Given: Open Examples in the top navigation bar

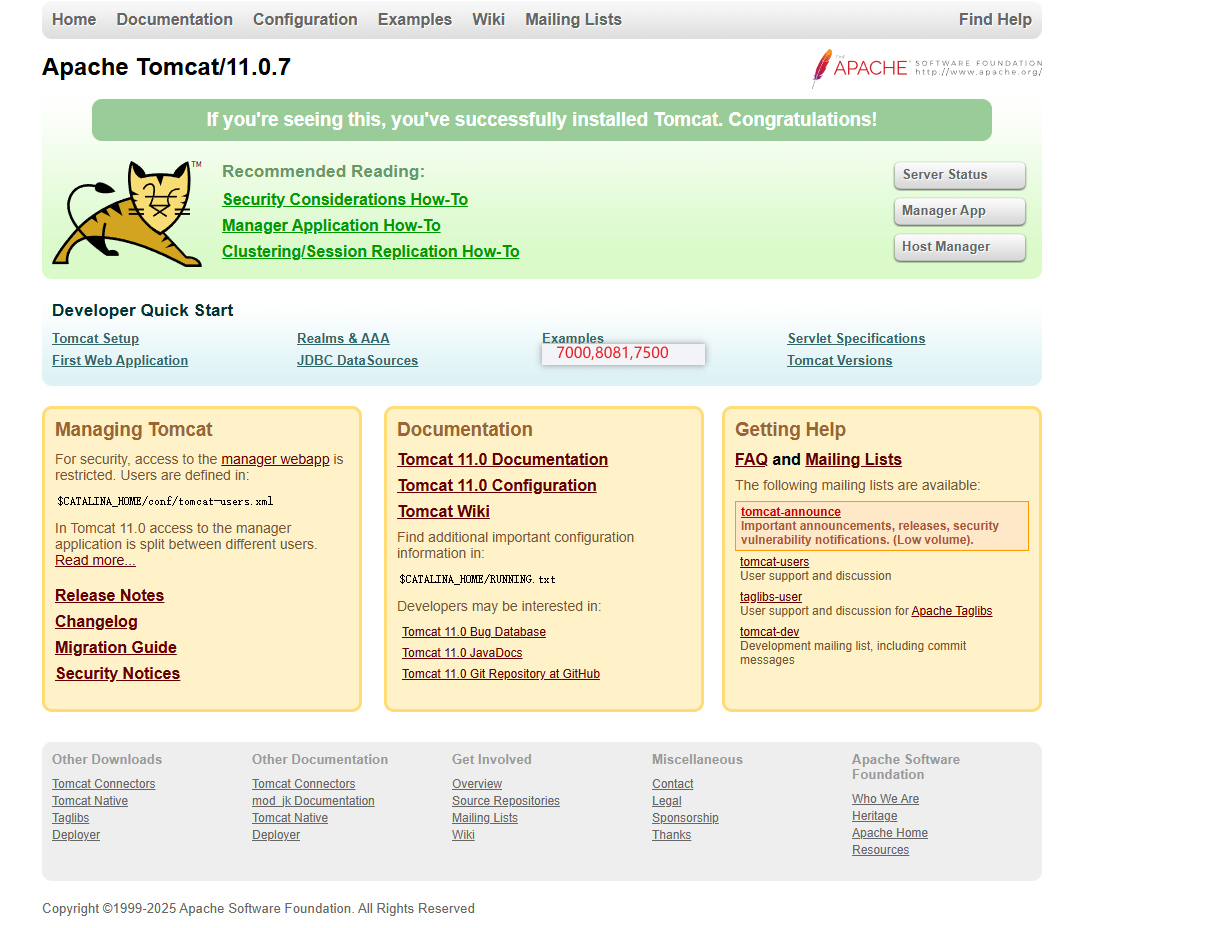Looking at the screenshot, I should [415, 19].
